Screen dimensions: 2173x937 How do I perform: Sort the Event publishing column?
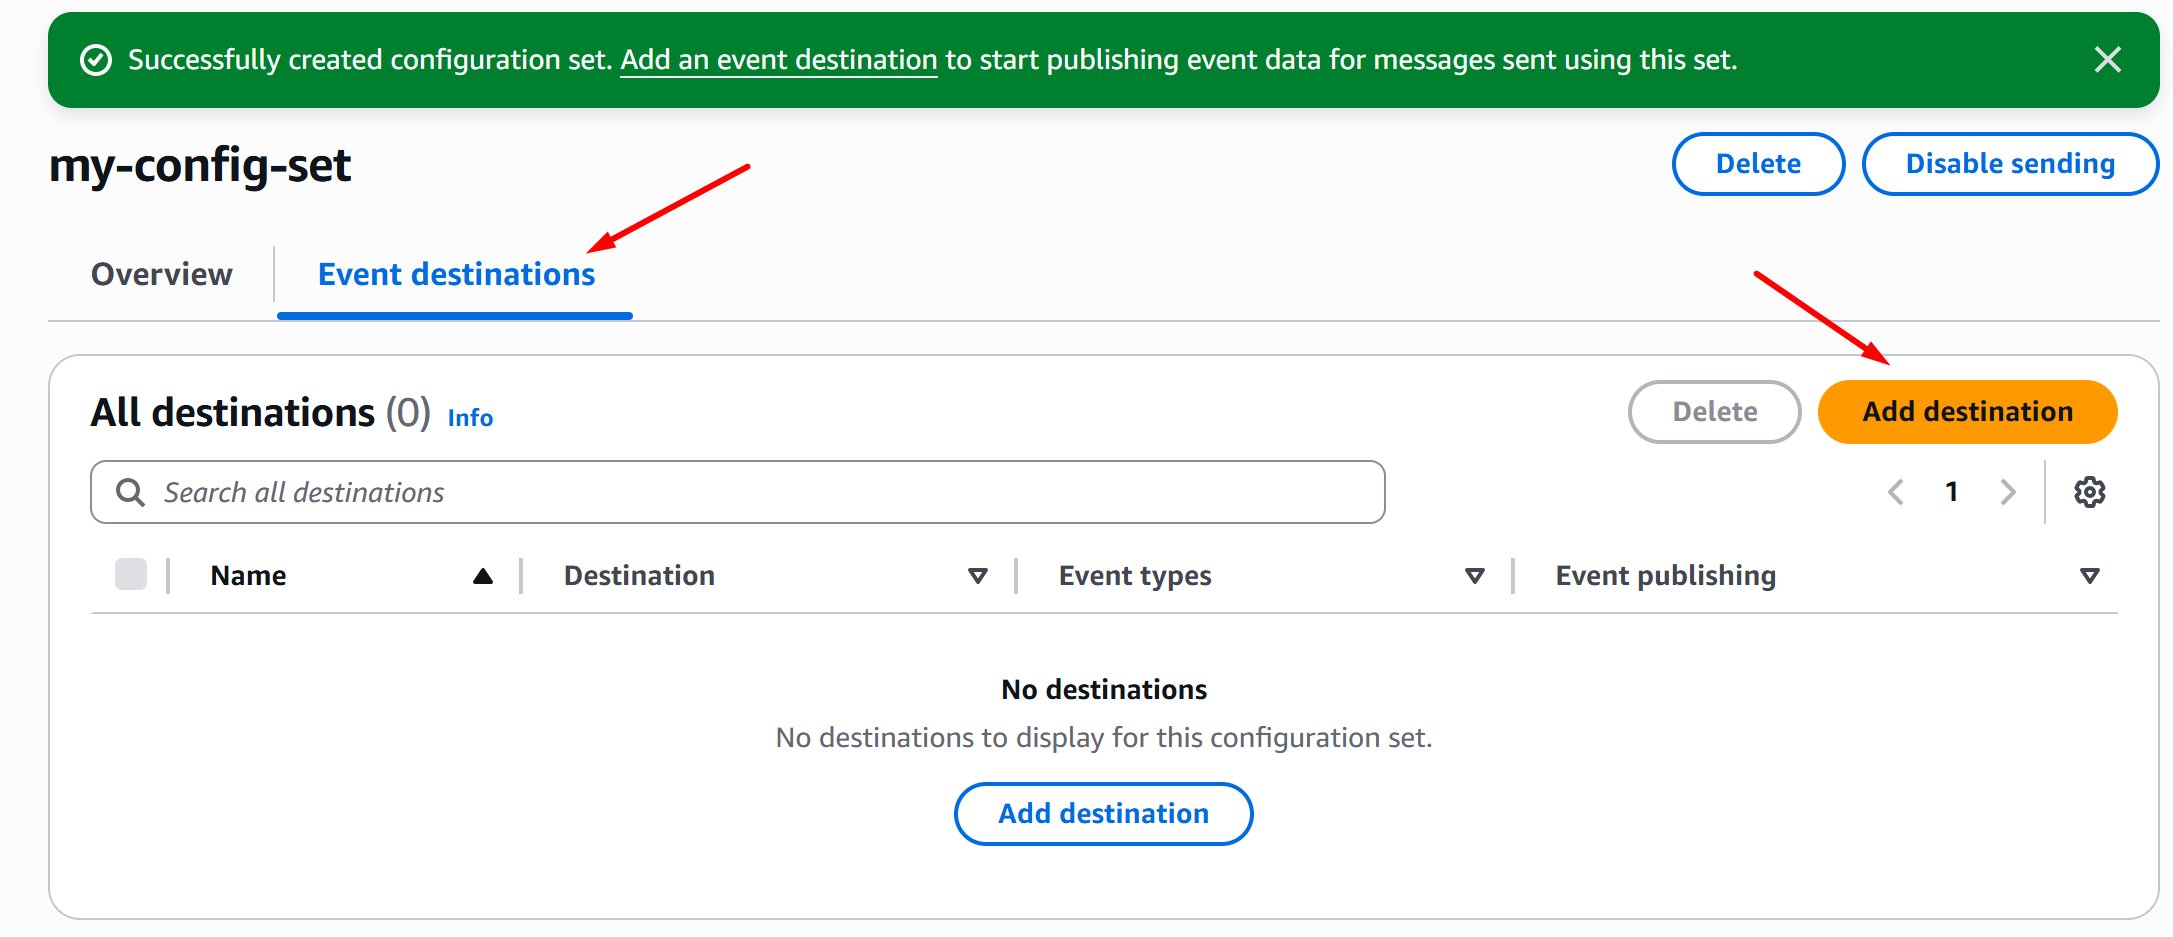click(x=2089, y=576)
